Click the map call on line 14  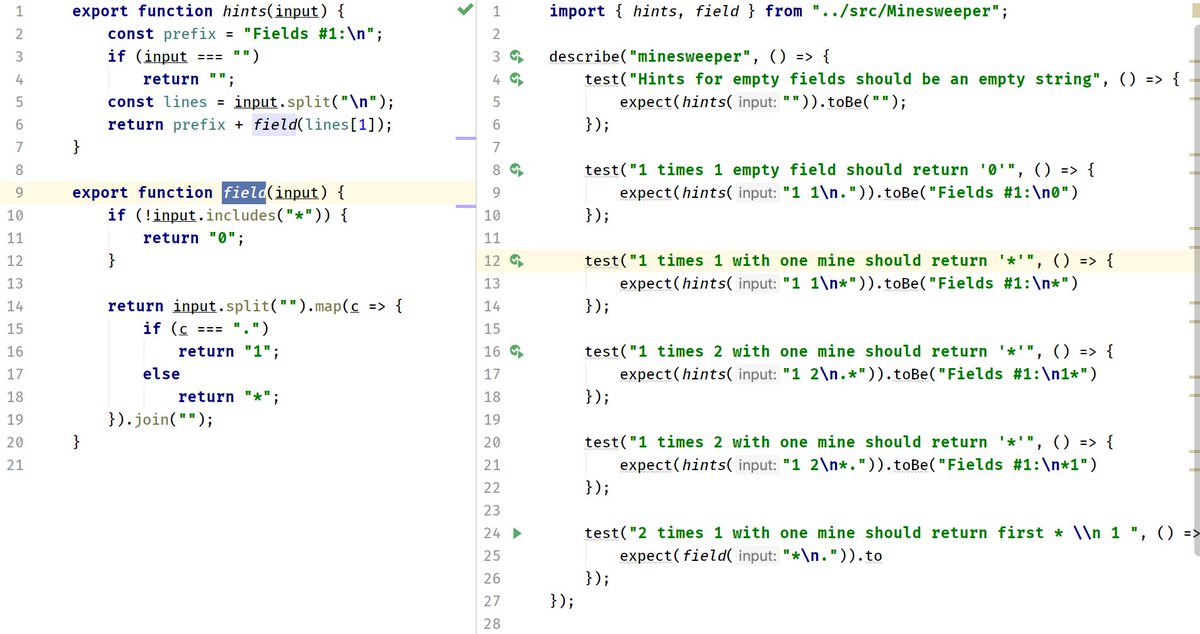click(328, 306)
